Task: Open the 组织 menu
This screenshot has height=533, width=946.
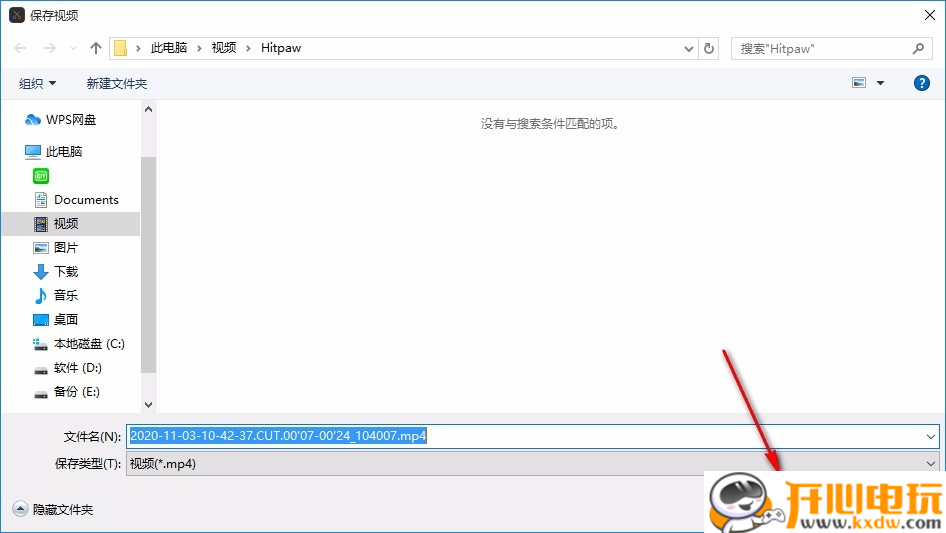Action: [x=37, y=83]
